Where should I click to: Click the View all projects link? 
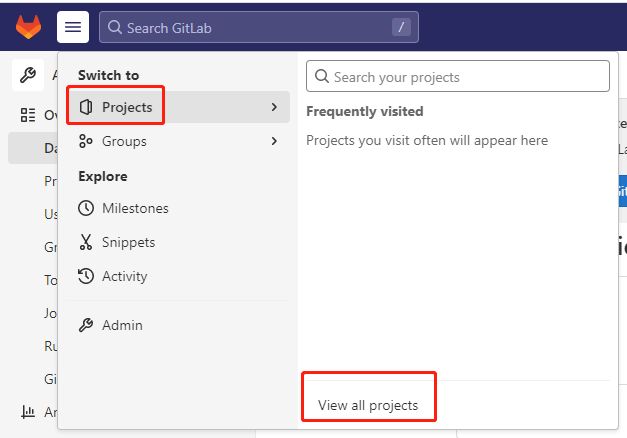(368, 405)
